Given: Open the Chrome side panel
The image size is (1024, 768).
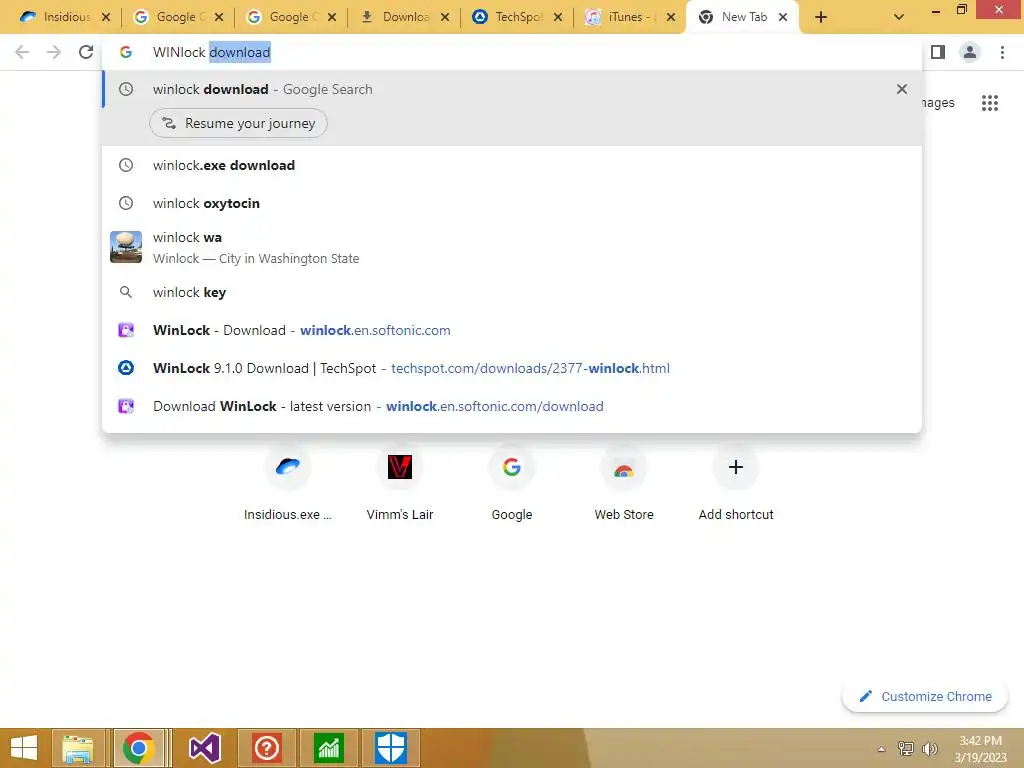Looking at the screenshot, I should coord(938,52).
